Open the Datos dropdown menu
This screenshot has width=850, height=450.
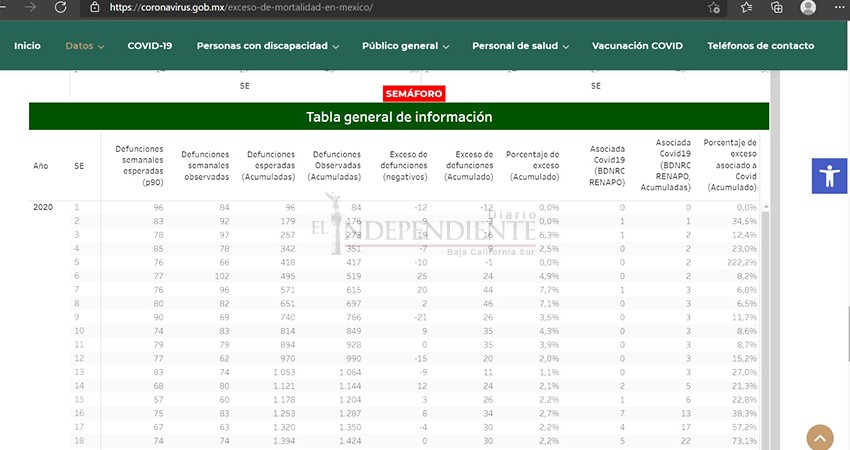click(x=85, y=46)
